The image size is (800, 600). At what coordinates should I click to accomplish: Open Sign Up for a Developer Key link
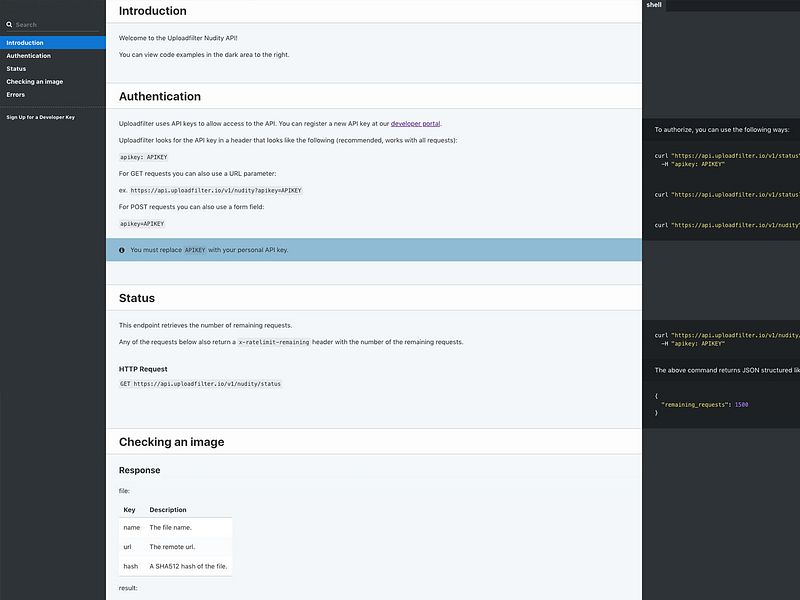(40, 117)
